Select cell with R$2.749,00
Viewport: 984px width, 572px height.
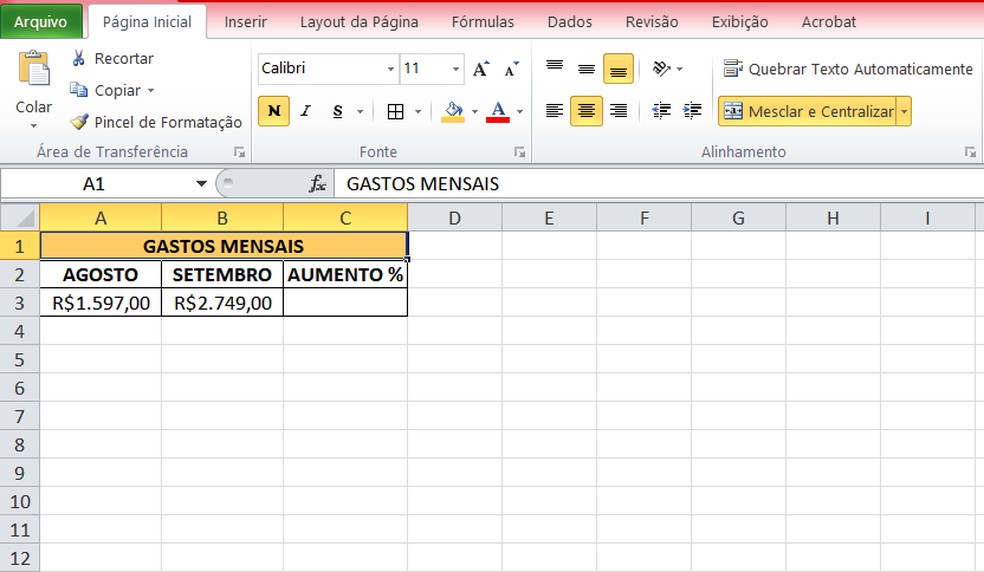pyautogui.click(x=222, y=303)
